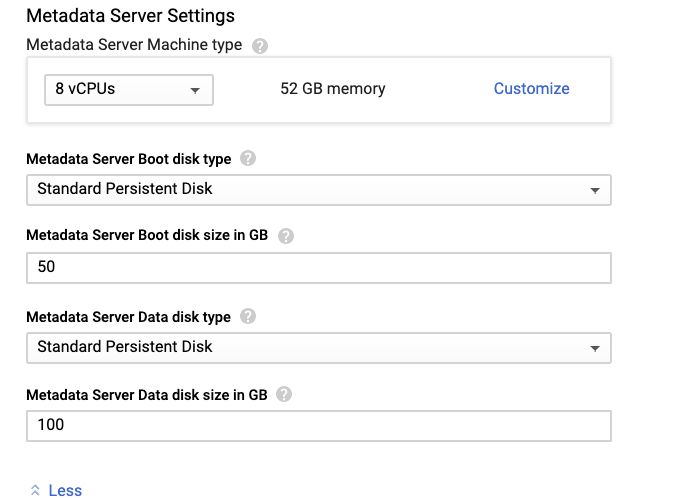Open help icon beside Boot disk type
Screen dimensions: 676x498
point(248,158)
